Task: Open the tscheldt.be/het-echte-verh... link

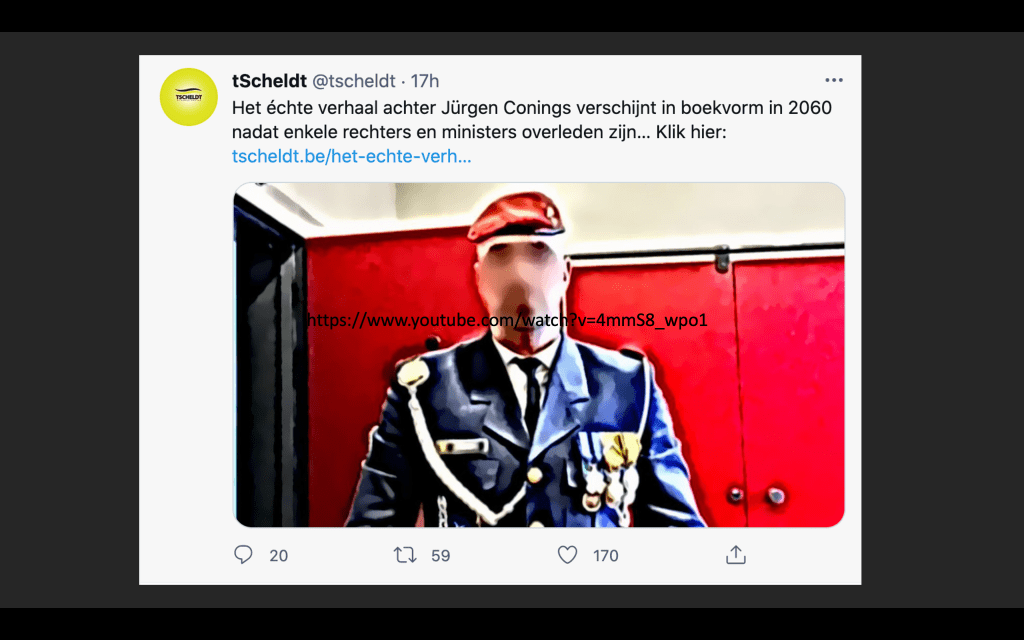Action: click(x=351, y=157)
